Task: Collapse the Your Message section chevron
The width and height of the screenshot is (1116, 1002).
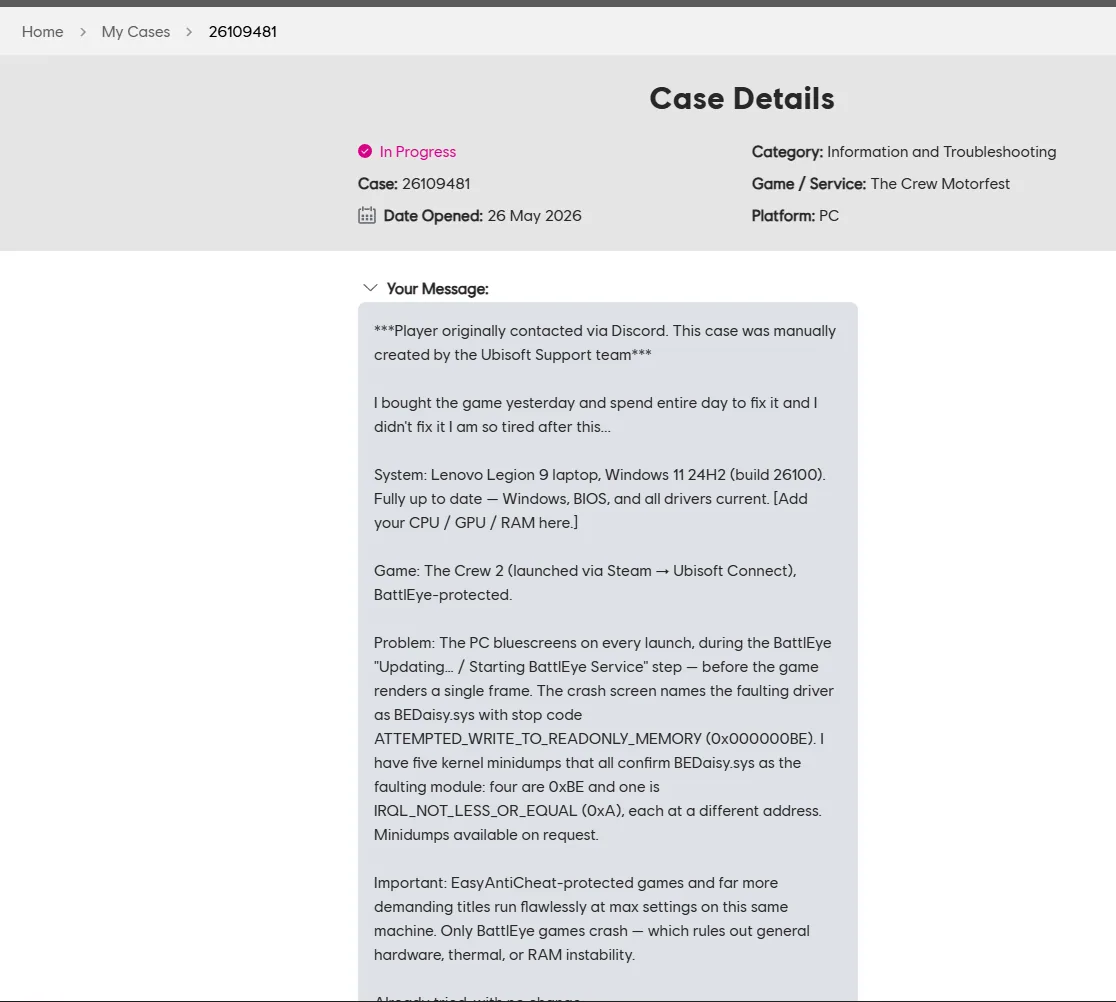Action: (x=370, y=288)
